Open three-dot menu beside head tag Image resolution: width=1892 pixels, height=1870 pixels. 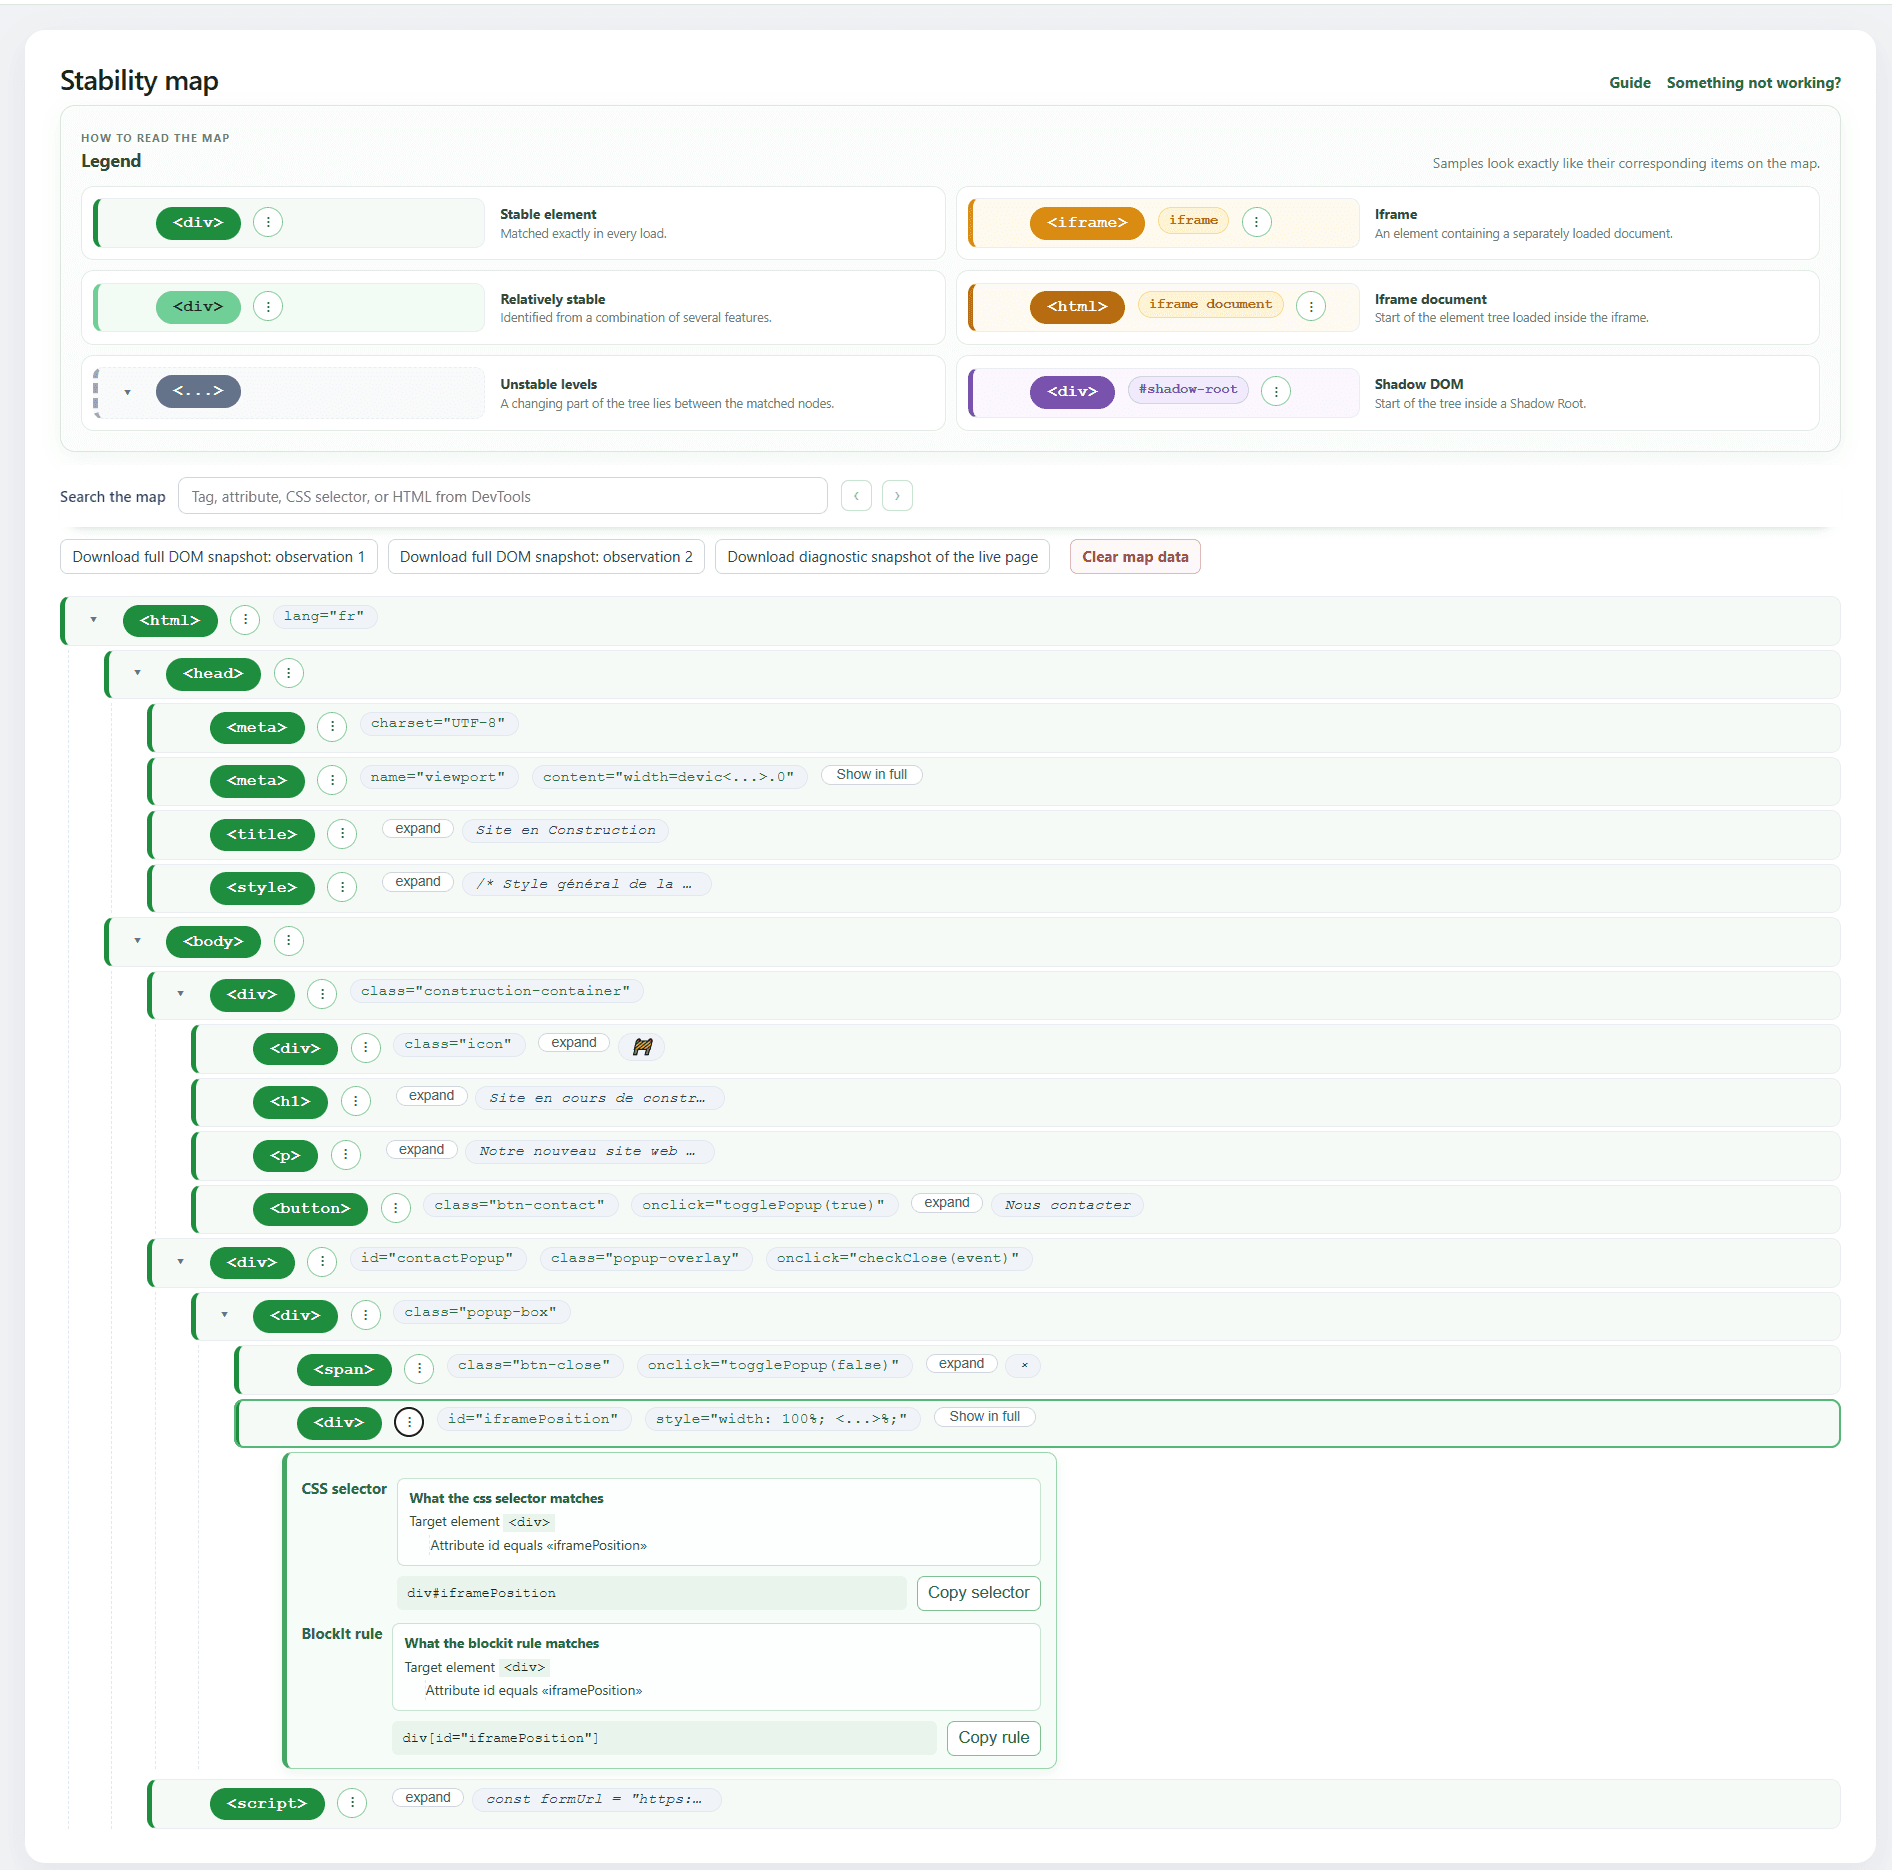pyautogui.click(x=289, y=673)
